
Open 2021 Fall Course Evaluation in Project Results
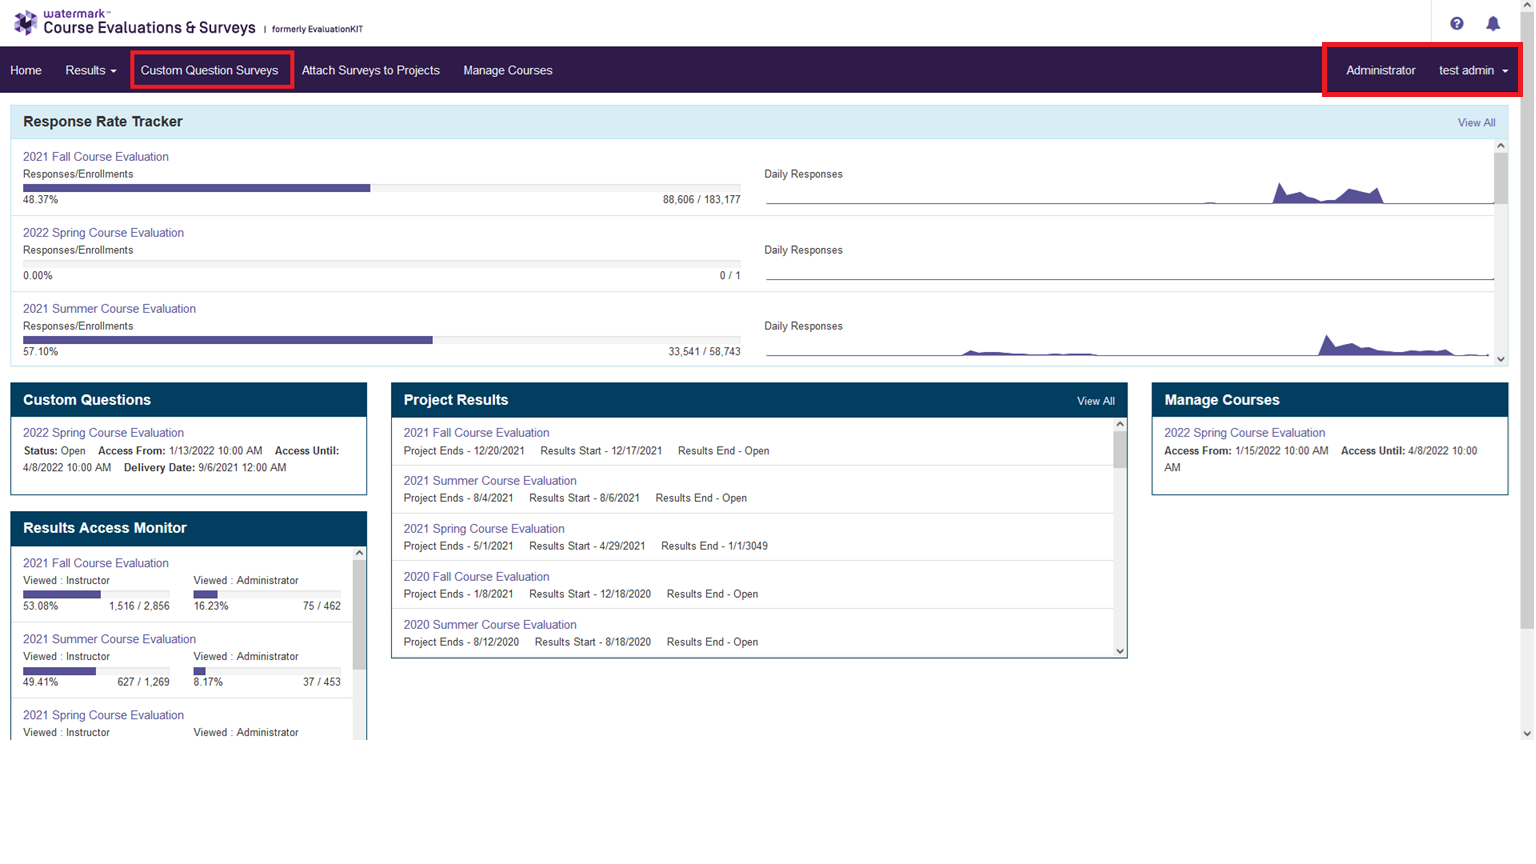point(476,433)
